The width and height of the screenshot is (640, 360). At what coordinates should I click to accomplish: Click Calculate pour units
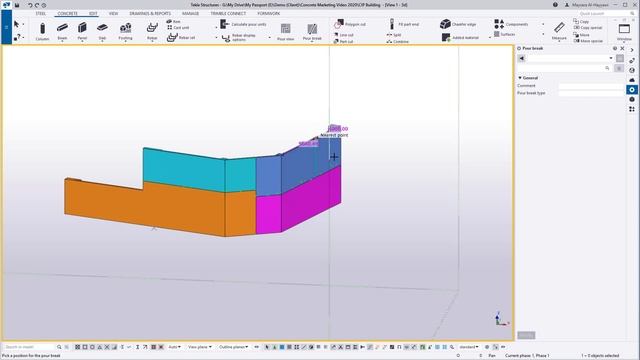(243, 24)
